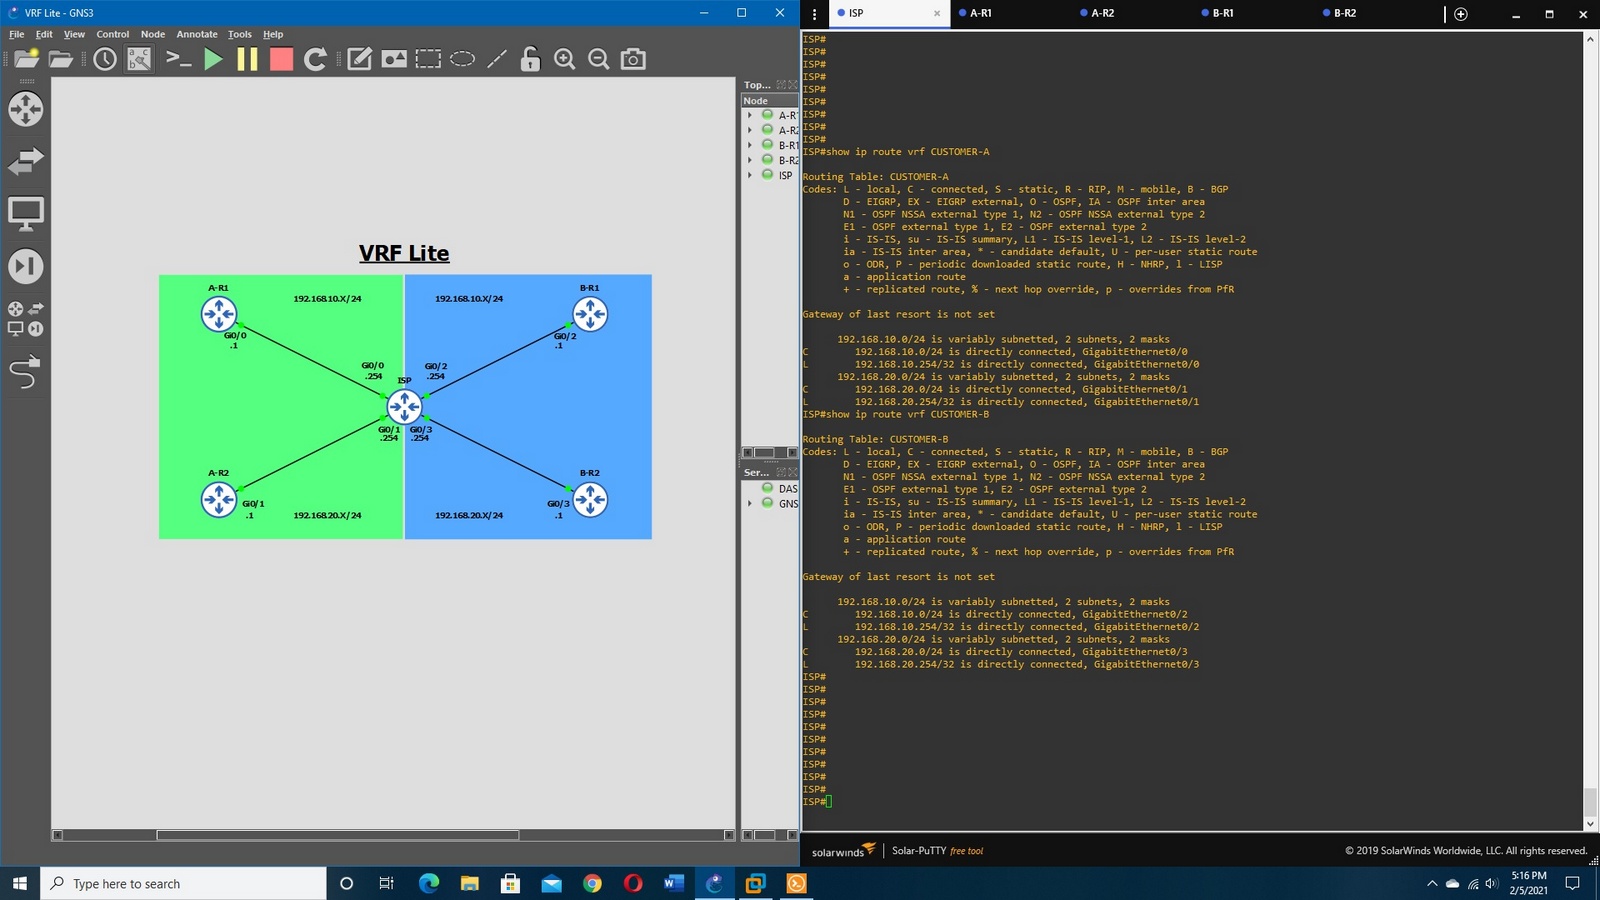1600x900 pixels.
Task: Expand the A-R1 node in topology summary
Action: 750,115
